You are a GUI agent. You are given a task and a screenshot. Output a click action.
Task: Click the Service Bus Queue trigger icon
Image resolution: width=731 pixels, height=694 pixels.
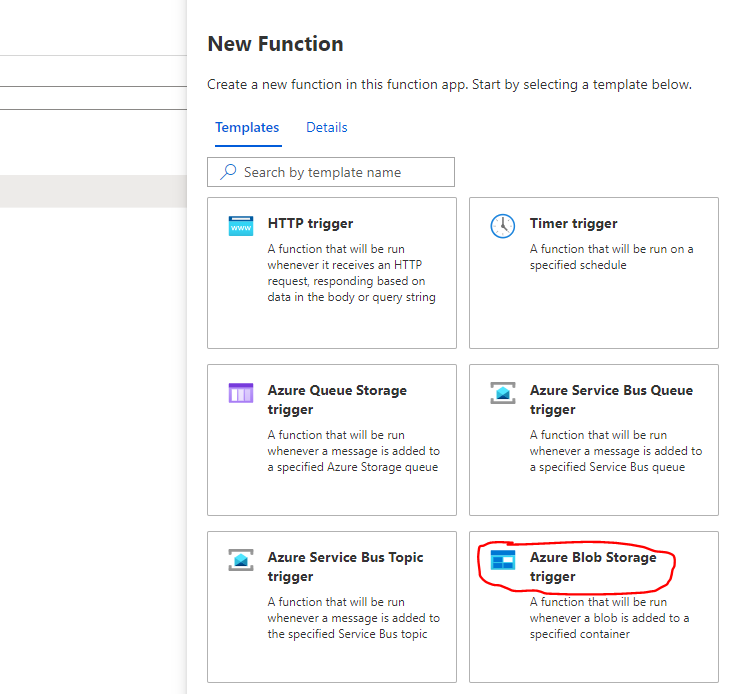[503, 393]
